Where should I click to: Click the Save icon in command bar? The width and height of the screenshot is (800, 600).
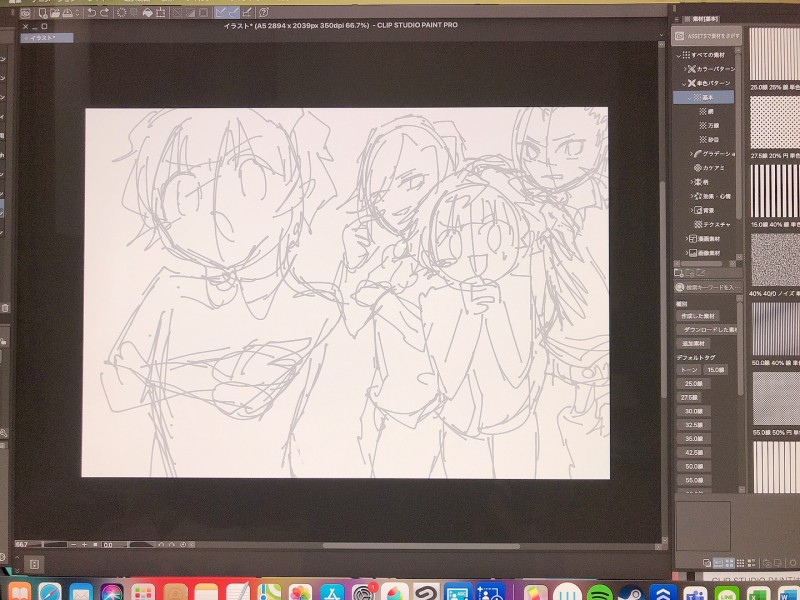[x=66, y=13]
